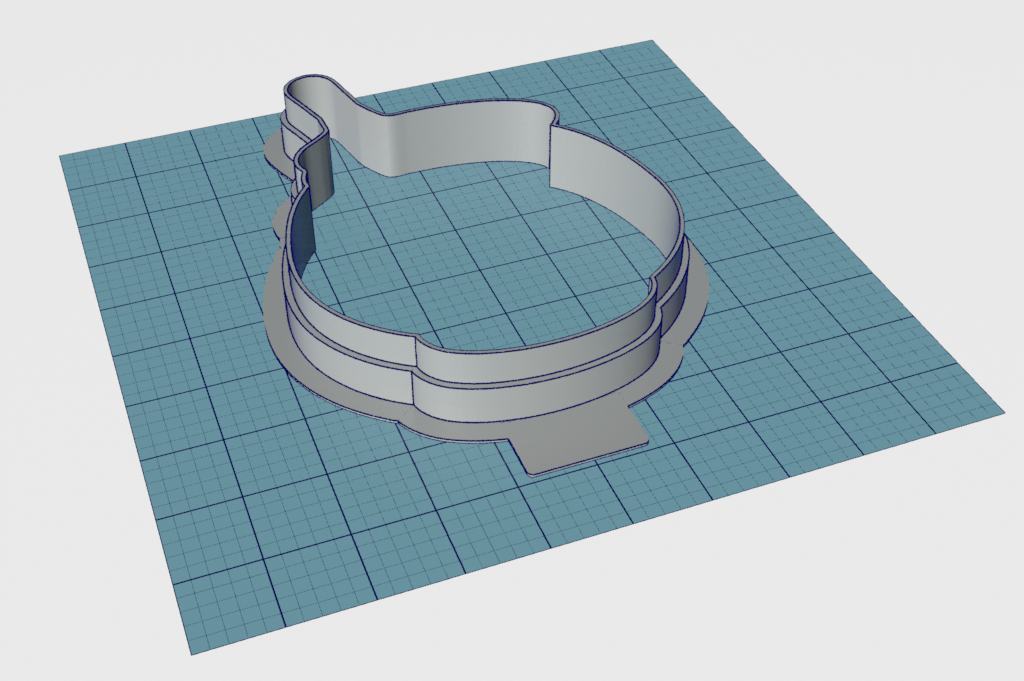Select the S-curved wall section at the top
Image resolution: width=1024 pixels, height=681 pixels.
(380, 130)
